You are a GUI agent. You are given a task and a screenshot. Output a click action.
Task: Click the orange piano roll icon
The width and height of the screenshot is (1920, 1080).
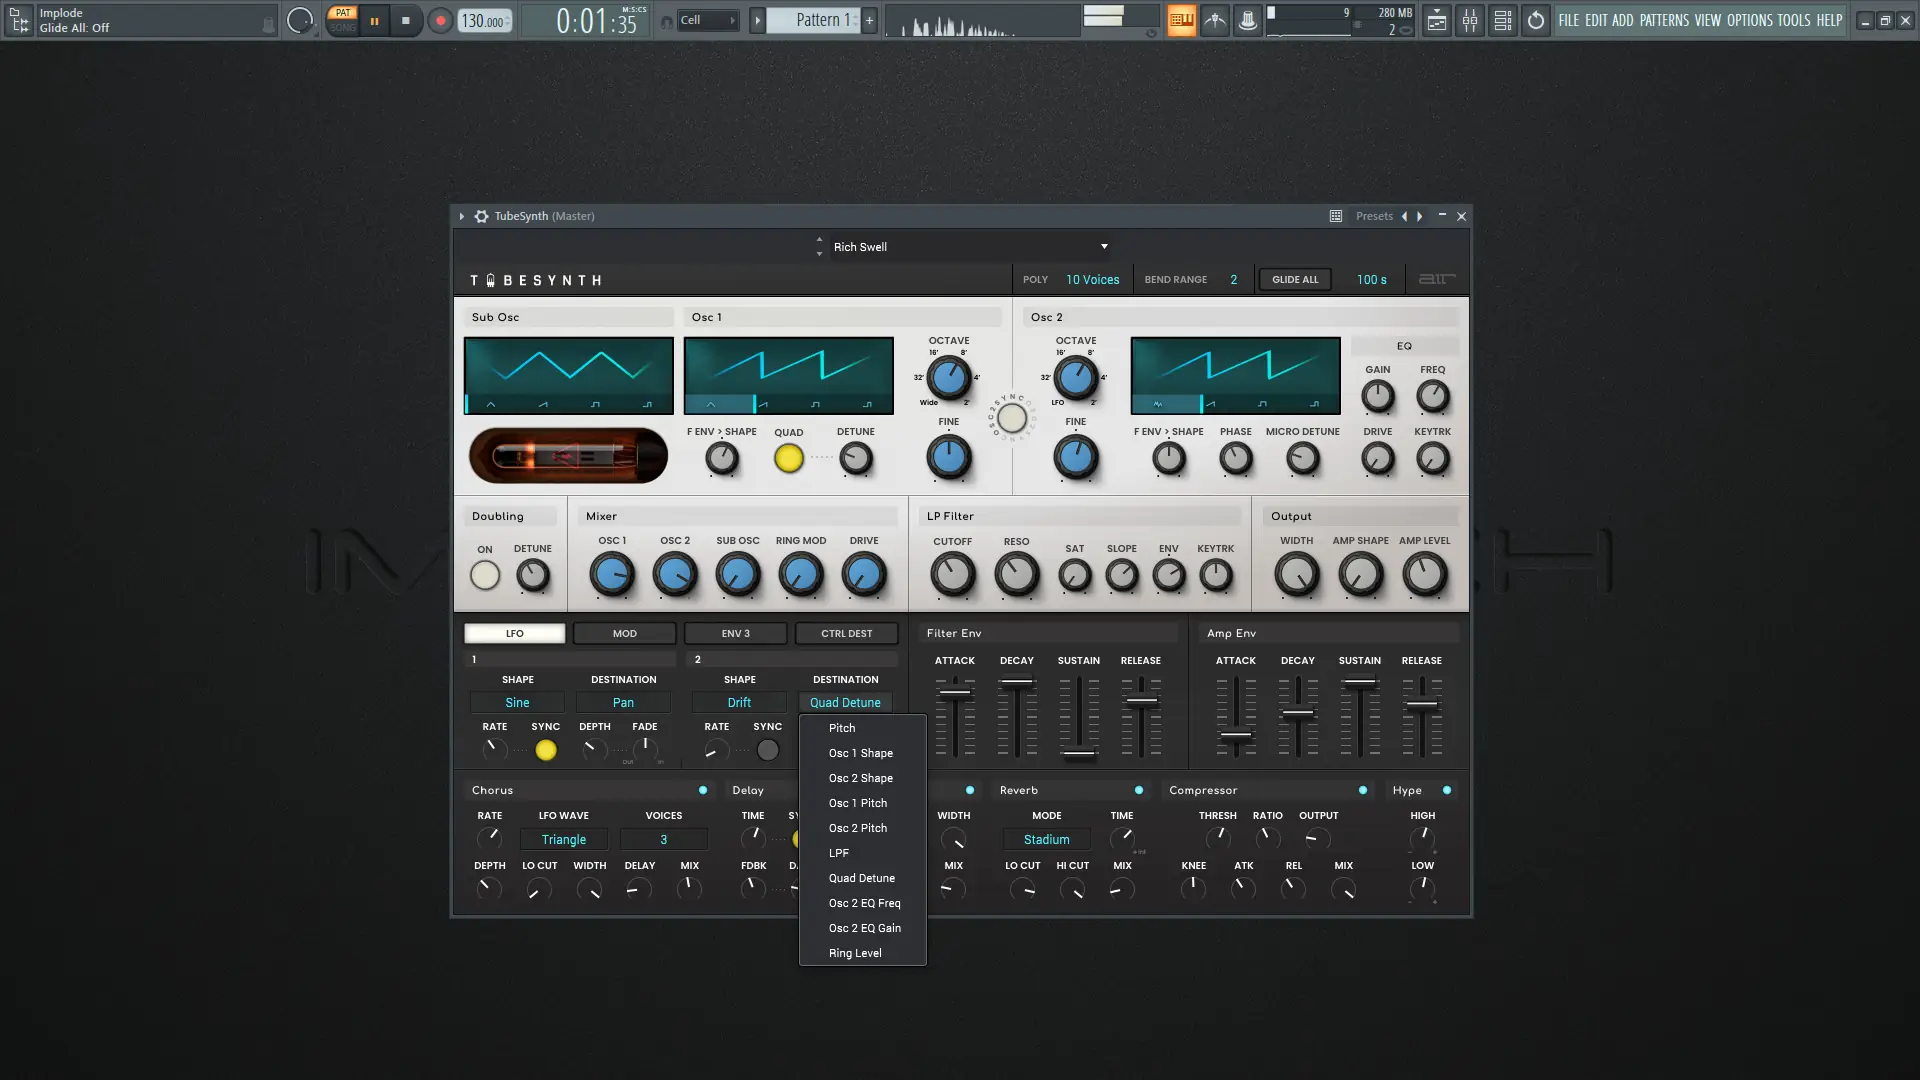[1181, 20]
